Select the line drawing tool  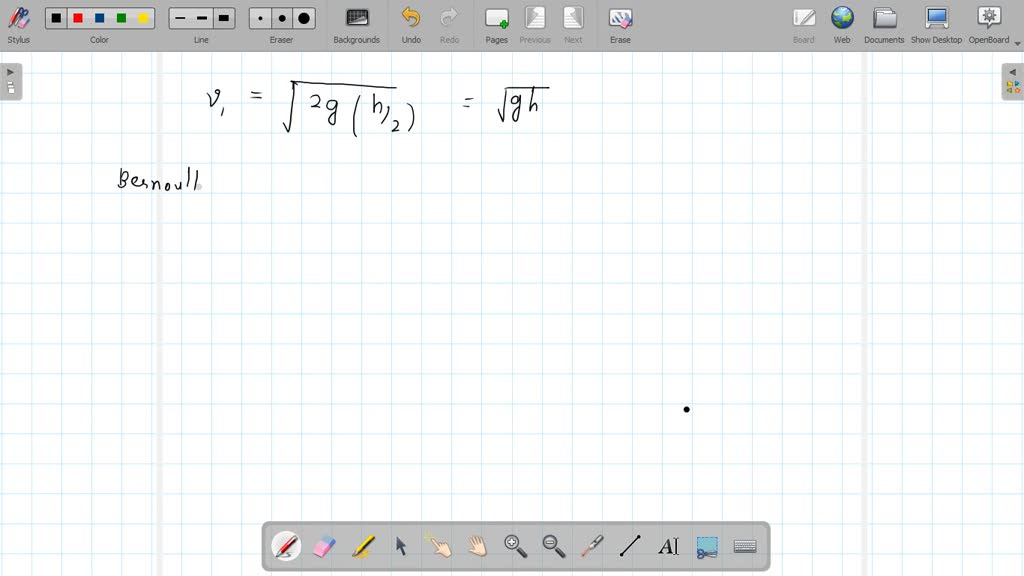[630, 547]
